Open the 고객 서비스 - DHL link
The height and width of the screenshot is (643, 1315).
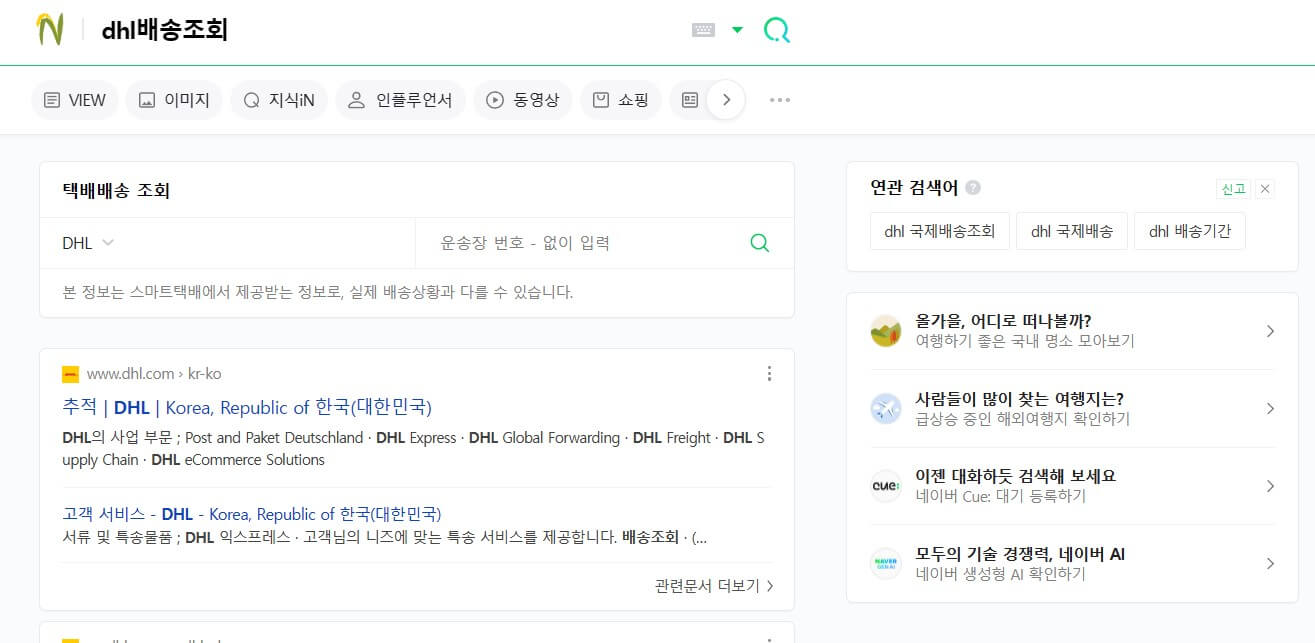[x=252, y=514]
